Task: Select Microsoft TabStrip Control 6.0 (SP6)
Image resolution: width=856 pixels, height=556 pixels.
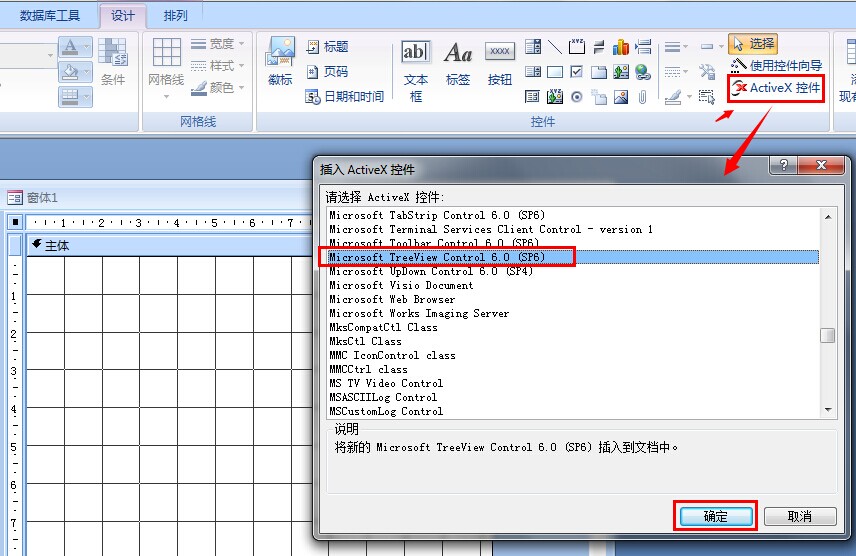Action: 437,215
